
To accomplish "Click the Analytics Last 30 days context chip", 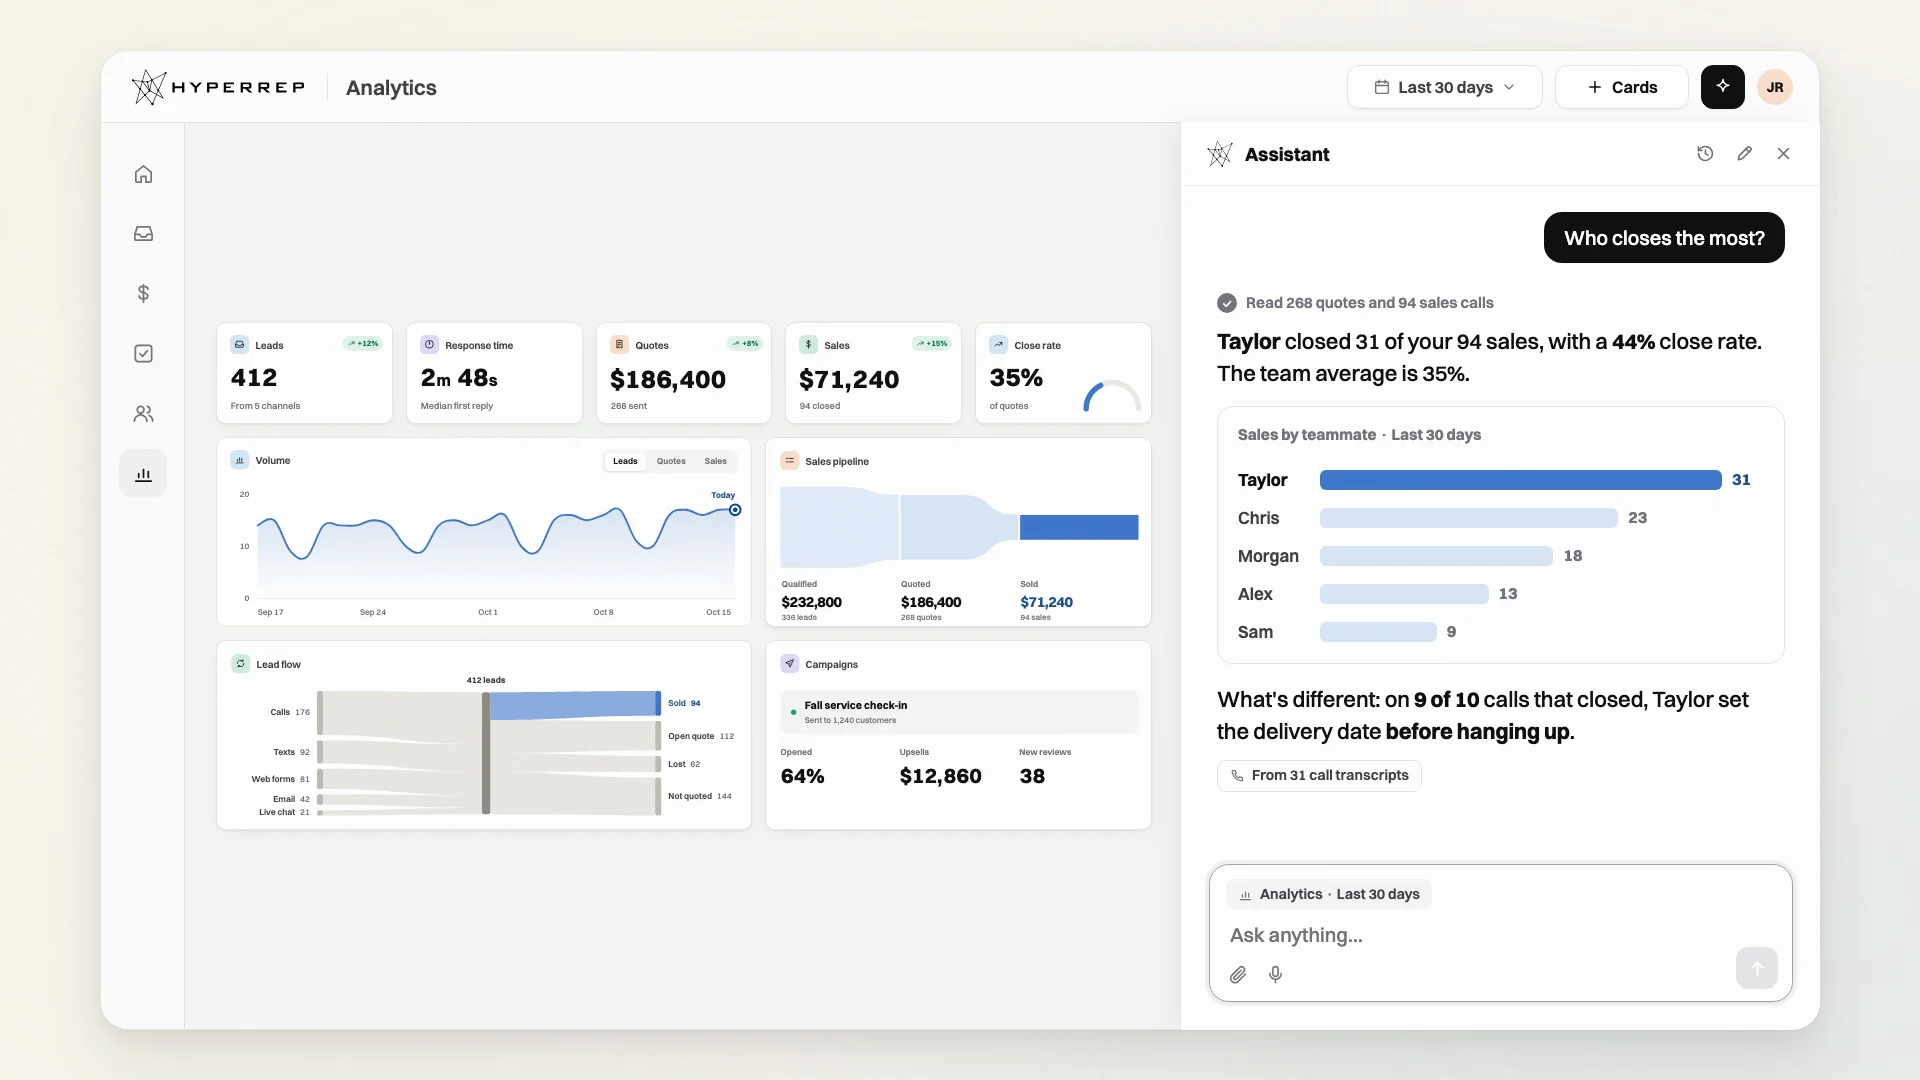I will tap(1329, 894).
